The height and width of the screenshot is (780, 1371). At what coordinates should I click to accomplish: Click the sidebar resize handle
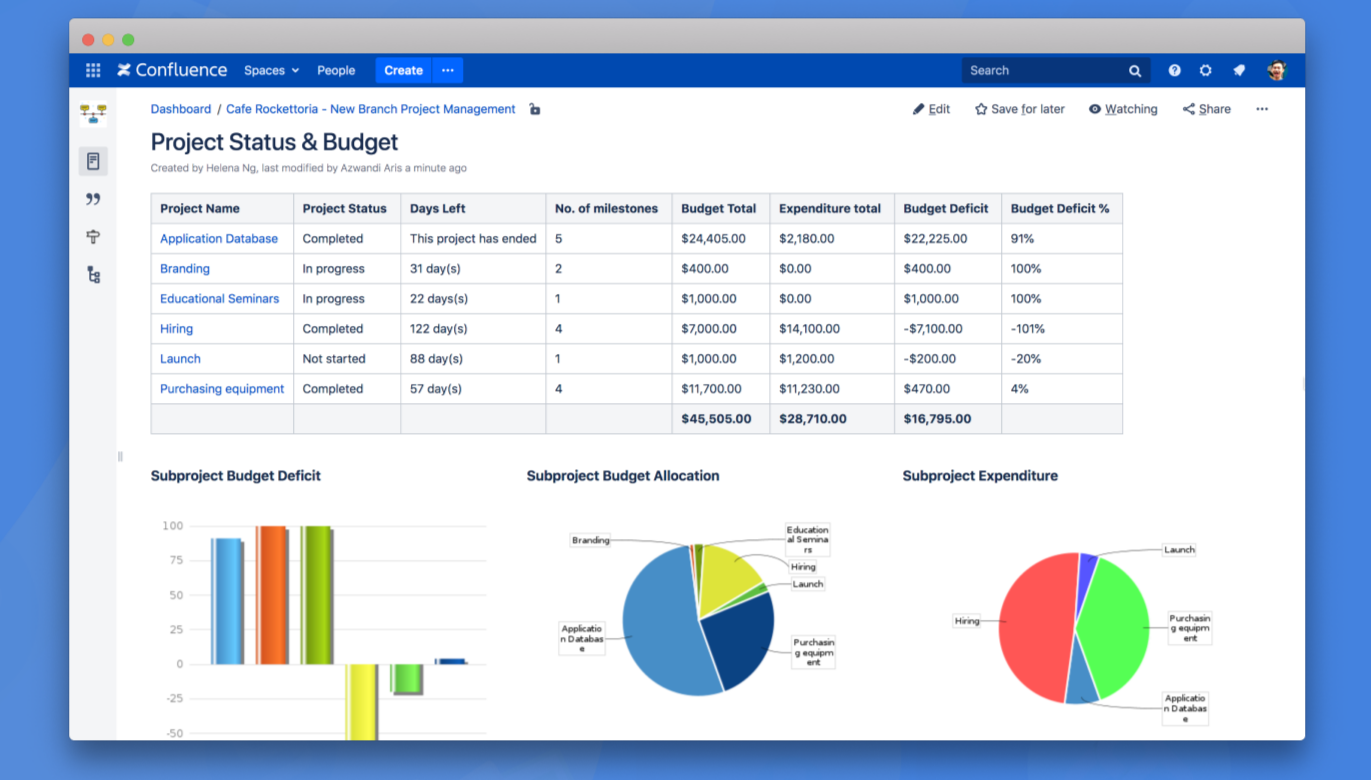[x=120, y=456]
